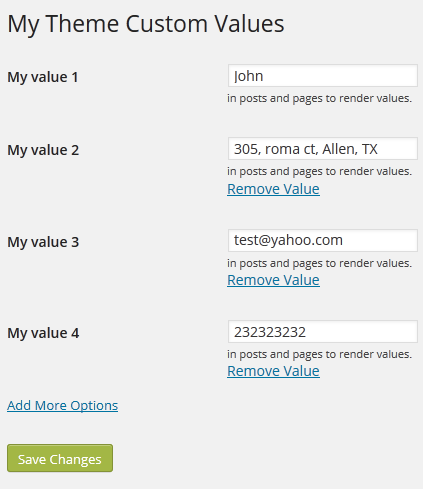The image size is (423, 489).
Task: Click the word Custom in the page heading
Action: (167, 24)
